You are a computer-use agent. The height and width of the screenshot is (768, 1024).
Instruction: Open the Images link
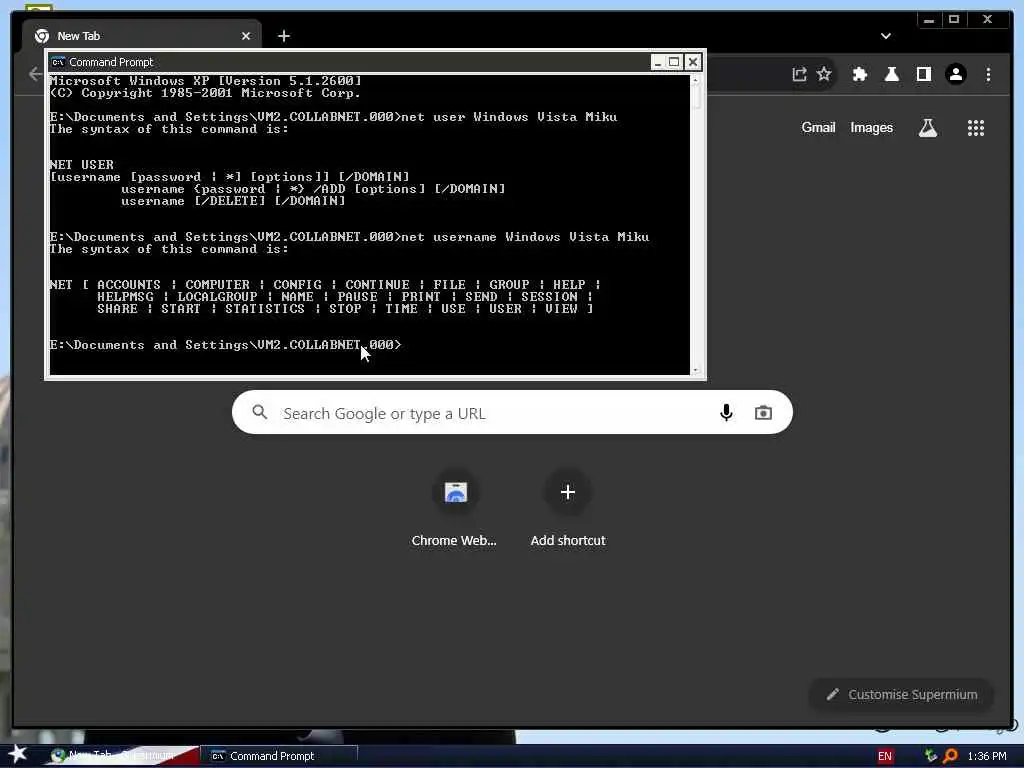point(871,127)
